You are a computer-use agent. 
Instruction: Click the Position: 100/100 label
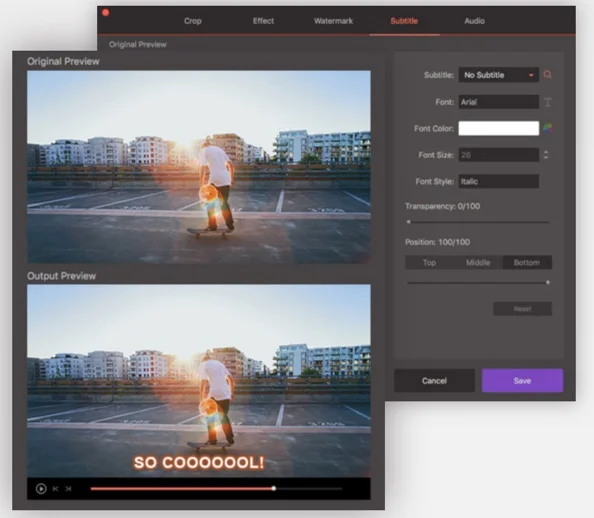[438, 242]
